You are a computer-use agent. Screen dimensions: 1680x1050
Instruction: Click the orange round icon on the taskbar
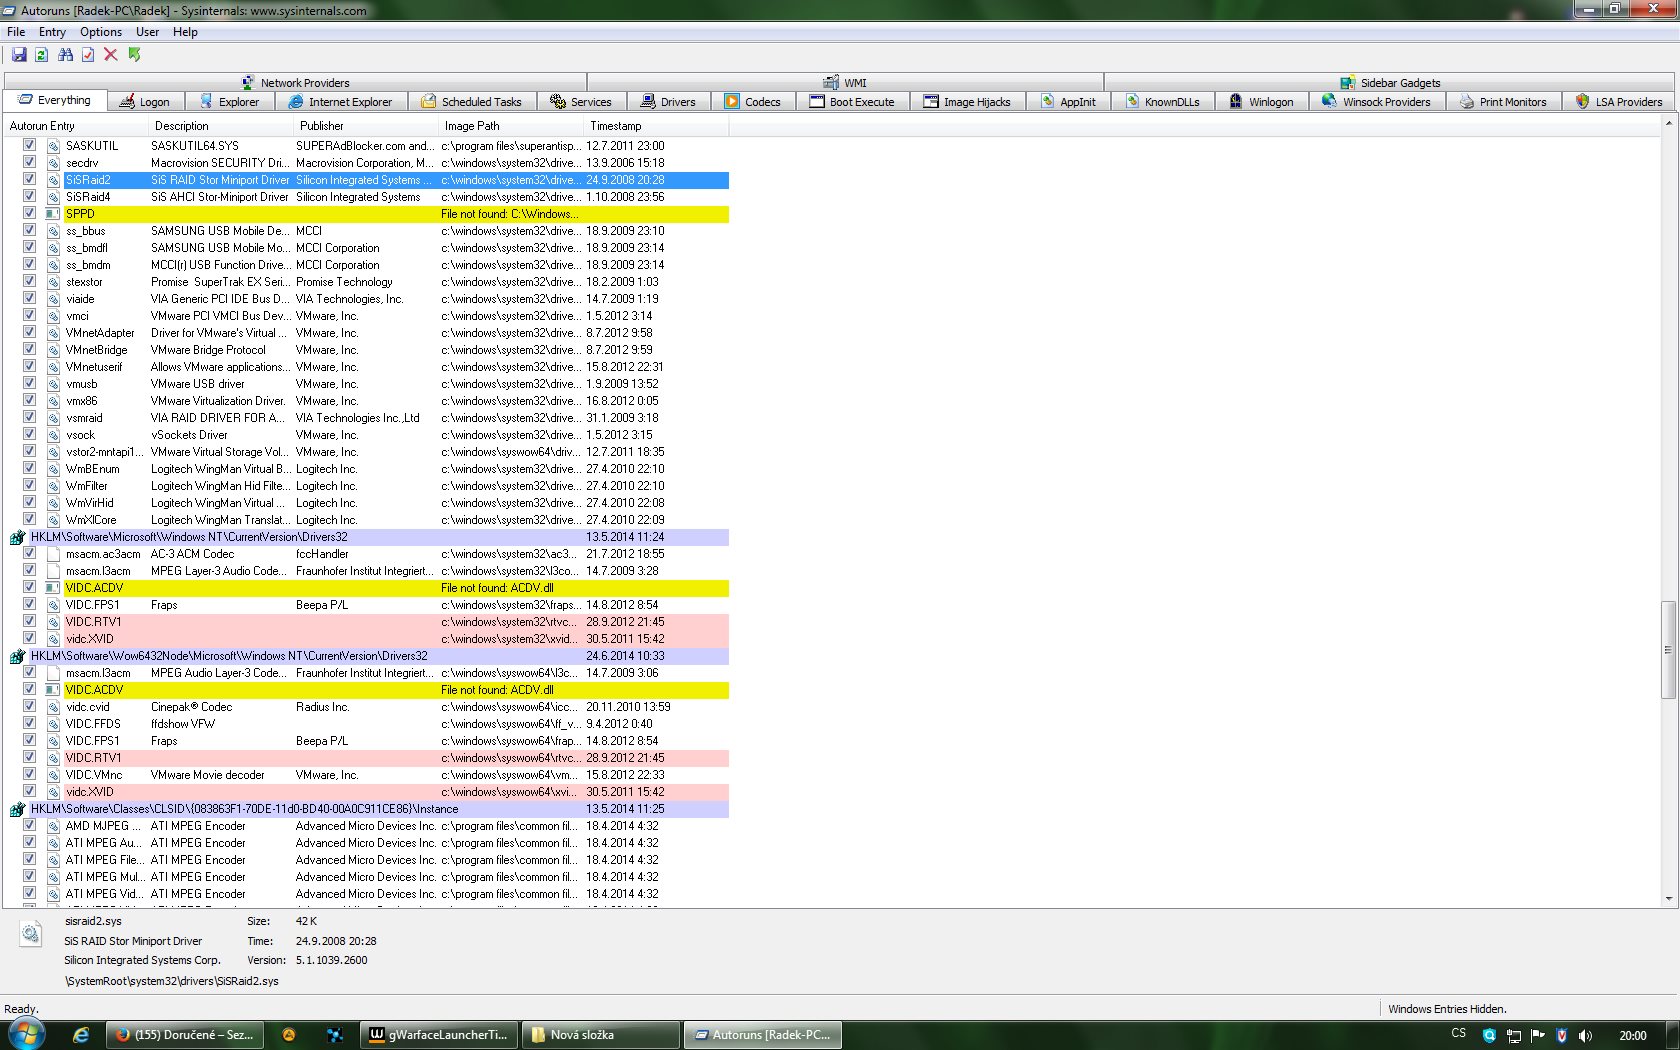(289, 1035)
